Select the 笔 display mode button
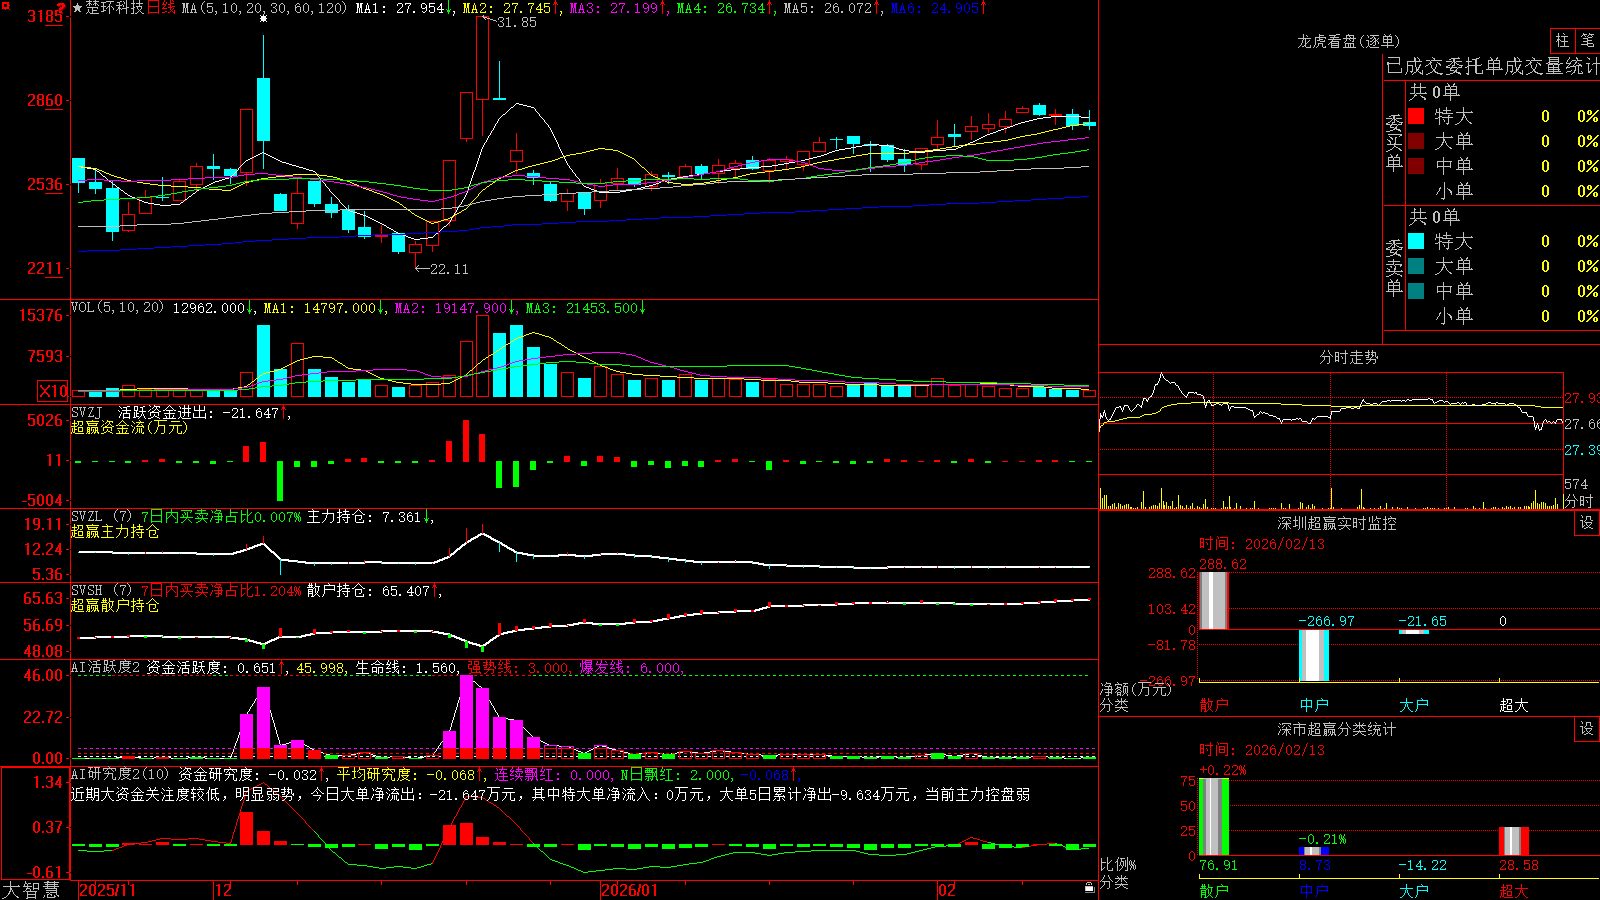 click(1587, 41)
